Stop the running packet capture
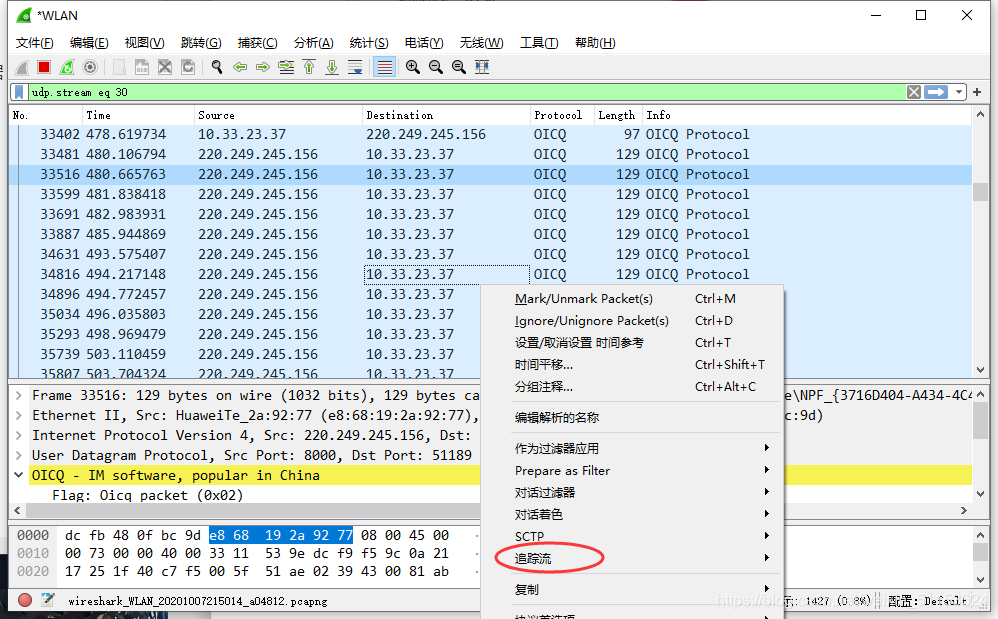Screen dimensions: 998x619 44,67
